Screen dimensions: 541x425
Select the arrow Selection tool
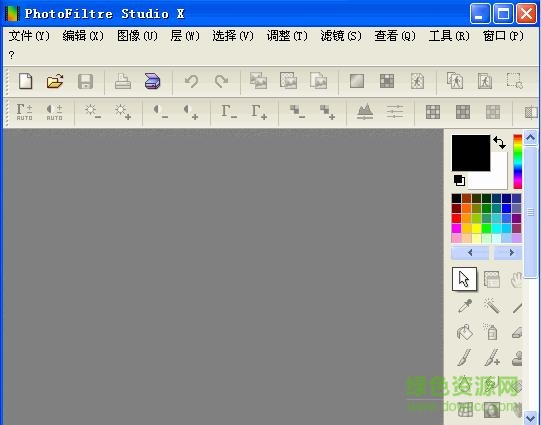tap(464, 279)
